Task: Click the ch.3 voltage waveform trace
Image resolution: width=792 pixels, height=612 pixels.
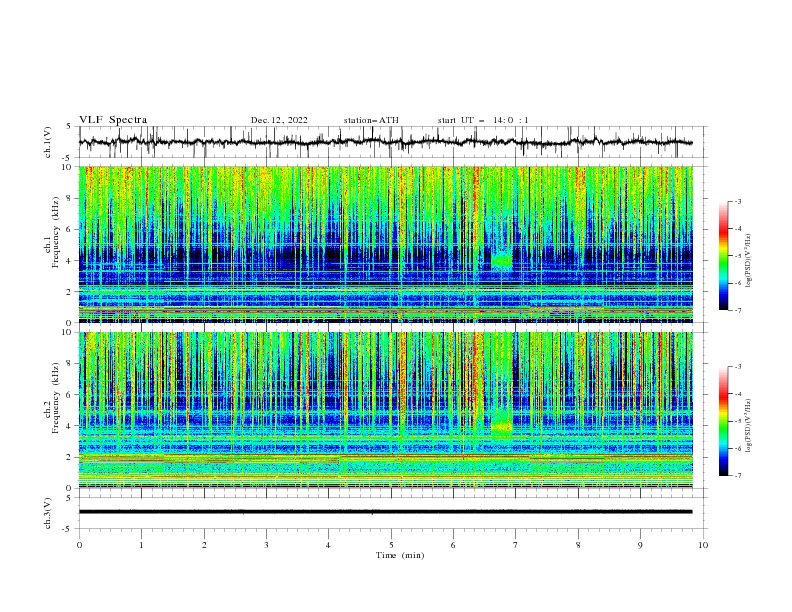Action: coord(385,512)
